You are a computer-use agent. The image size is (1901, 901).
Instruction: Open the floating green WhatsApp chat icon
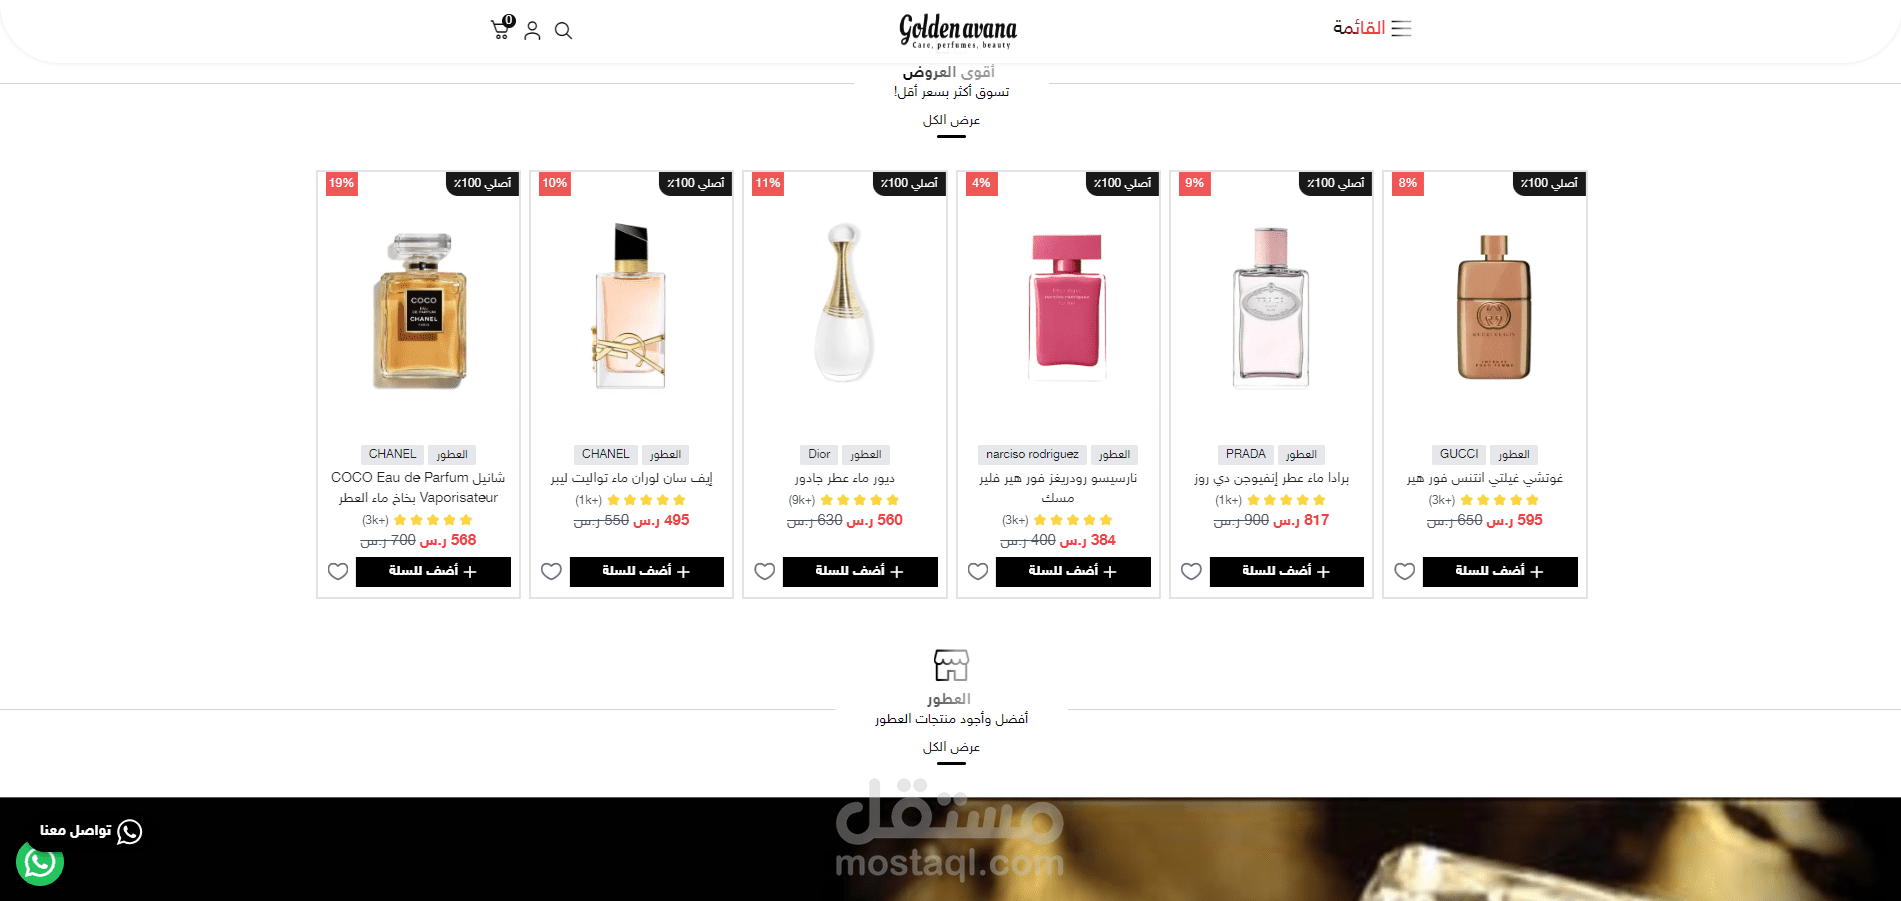coord(40,862)
